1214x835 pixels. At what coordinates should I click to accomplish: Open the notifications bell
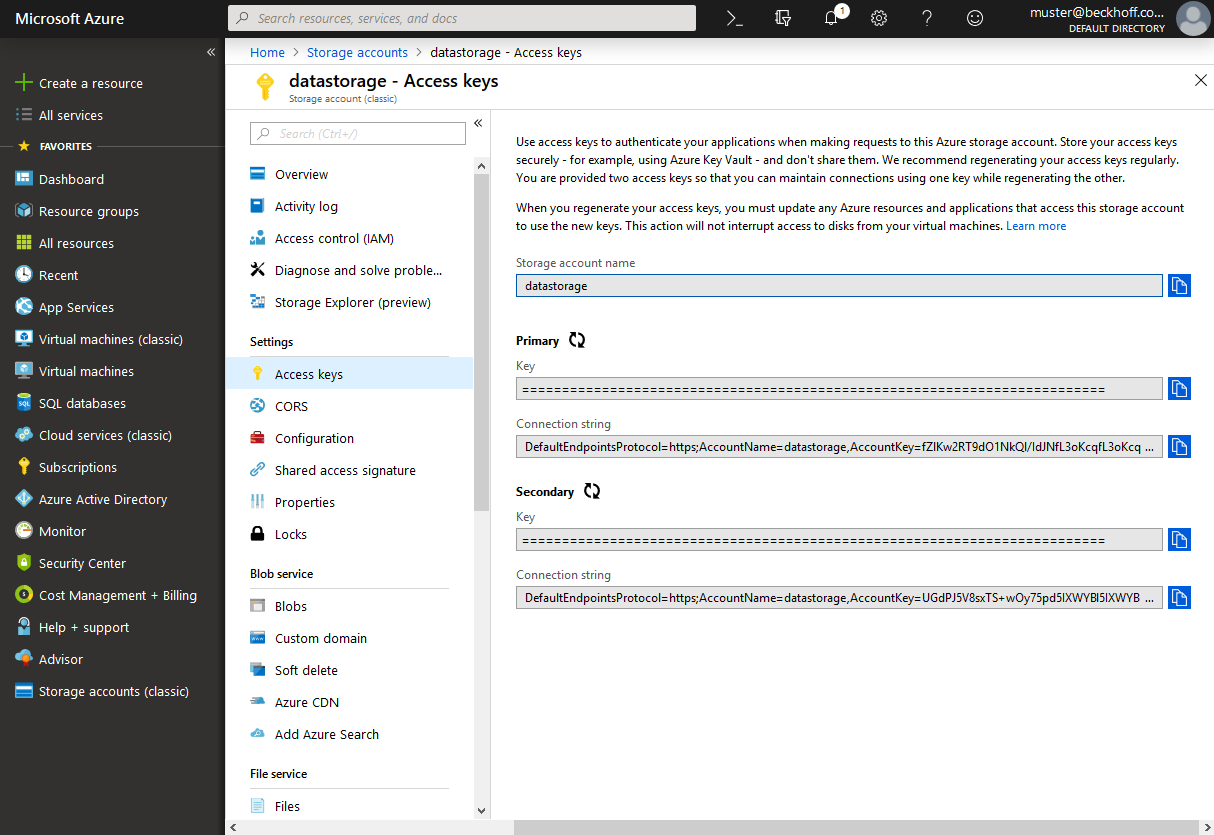click(x=831, y=18)
